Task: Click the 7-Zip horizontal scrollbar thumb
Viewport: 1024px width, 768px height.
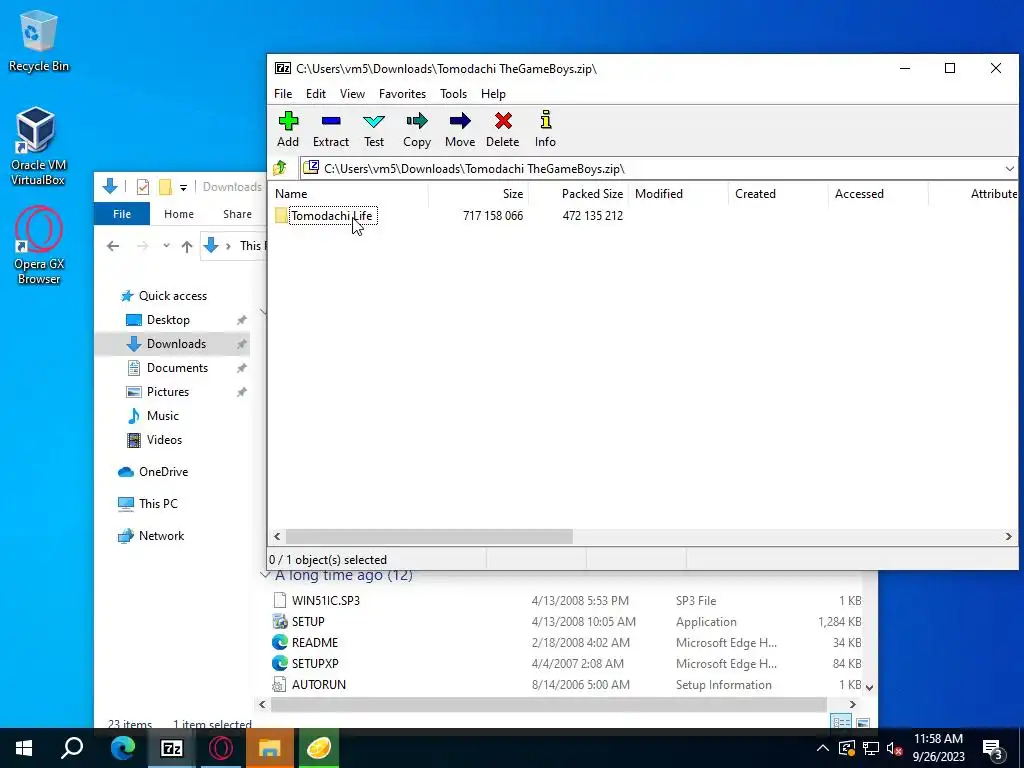Action: coord(429,536)
